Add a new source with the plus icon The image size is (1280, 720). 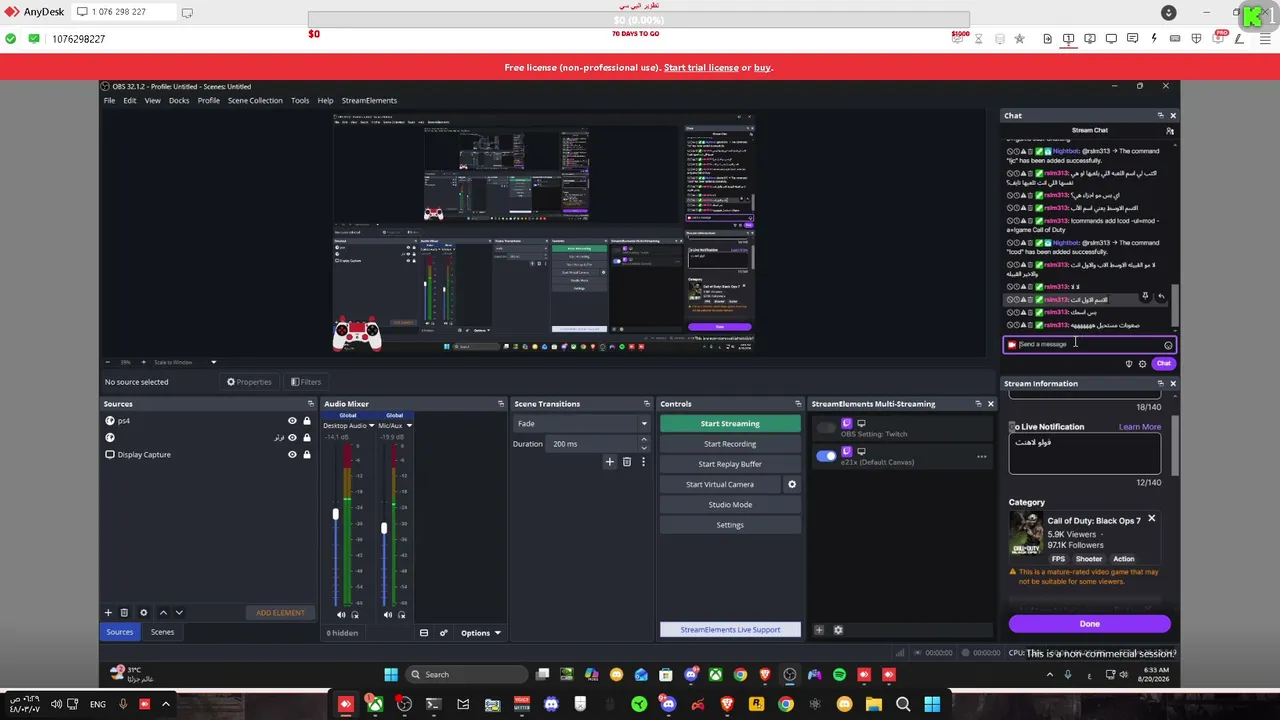(x=108, y=612)
